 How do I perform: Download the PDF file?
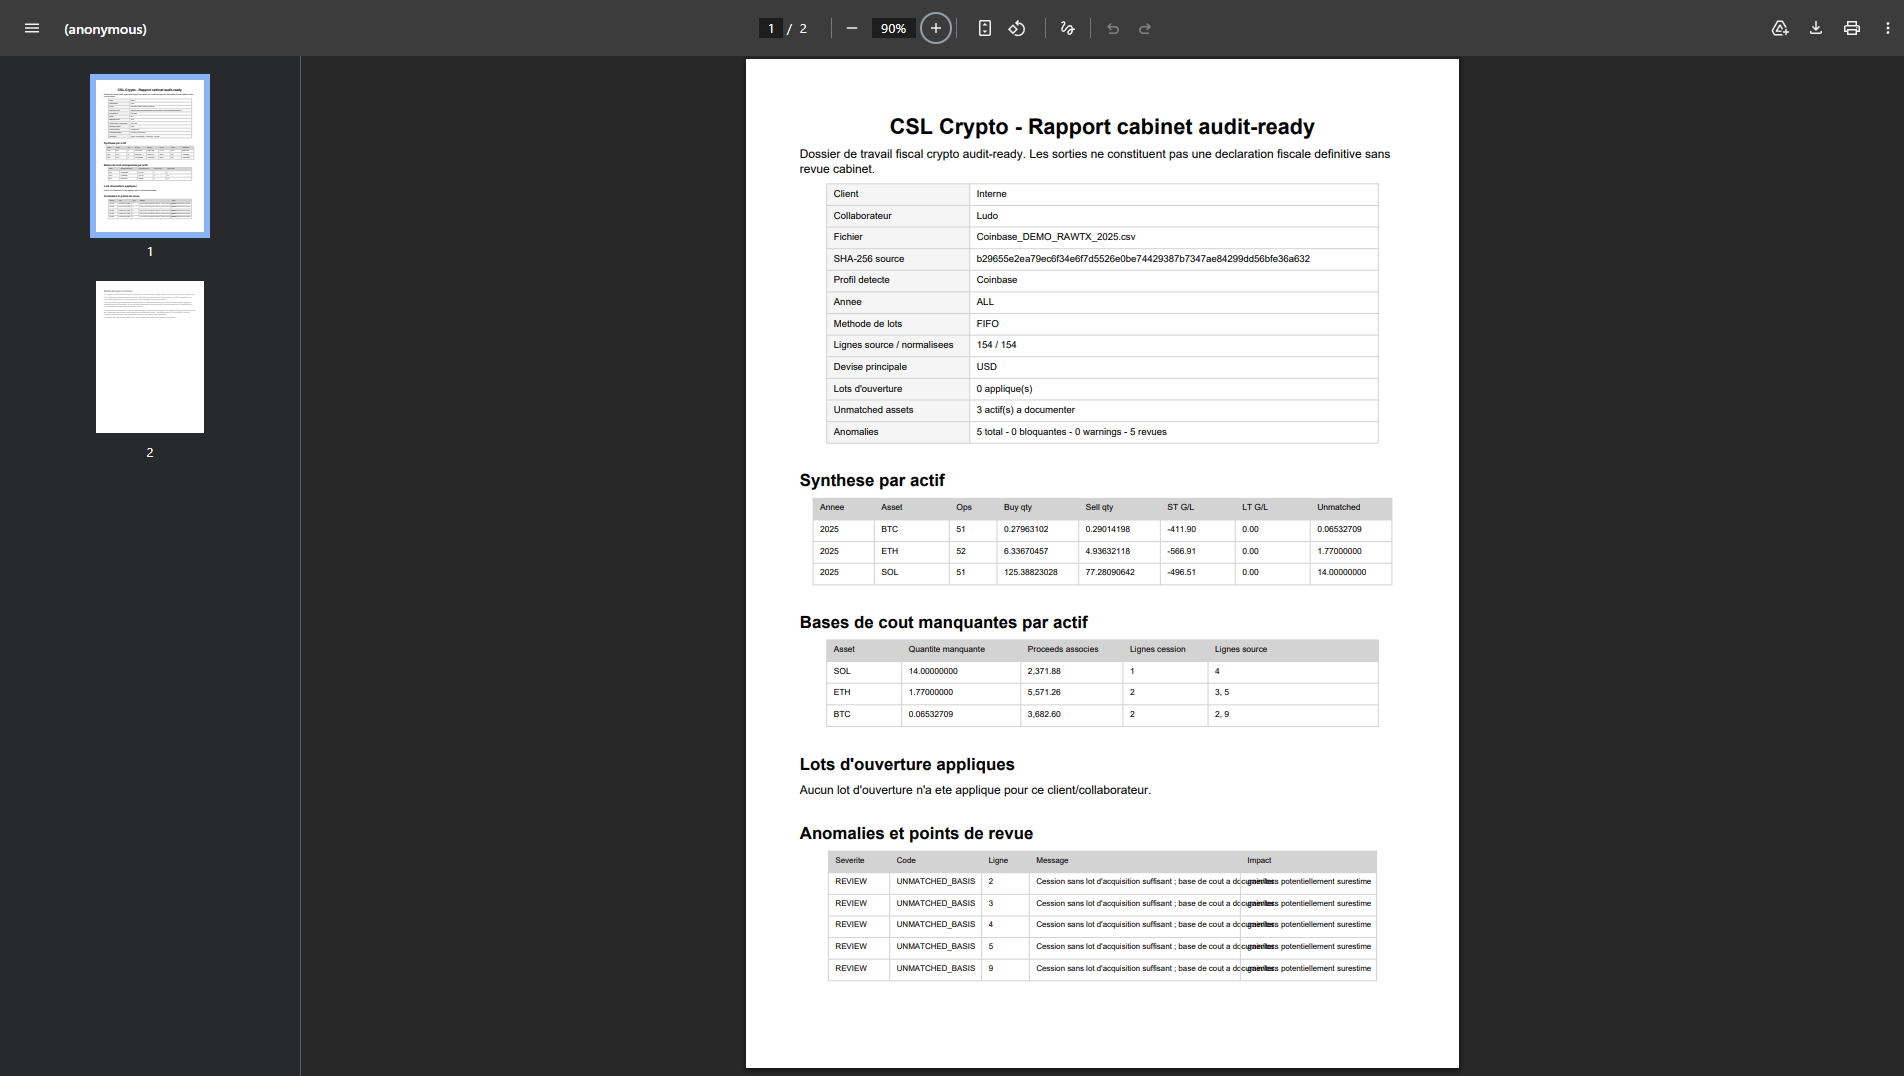[x=1816, y=28]
